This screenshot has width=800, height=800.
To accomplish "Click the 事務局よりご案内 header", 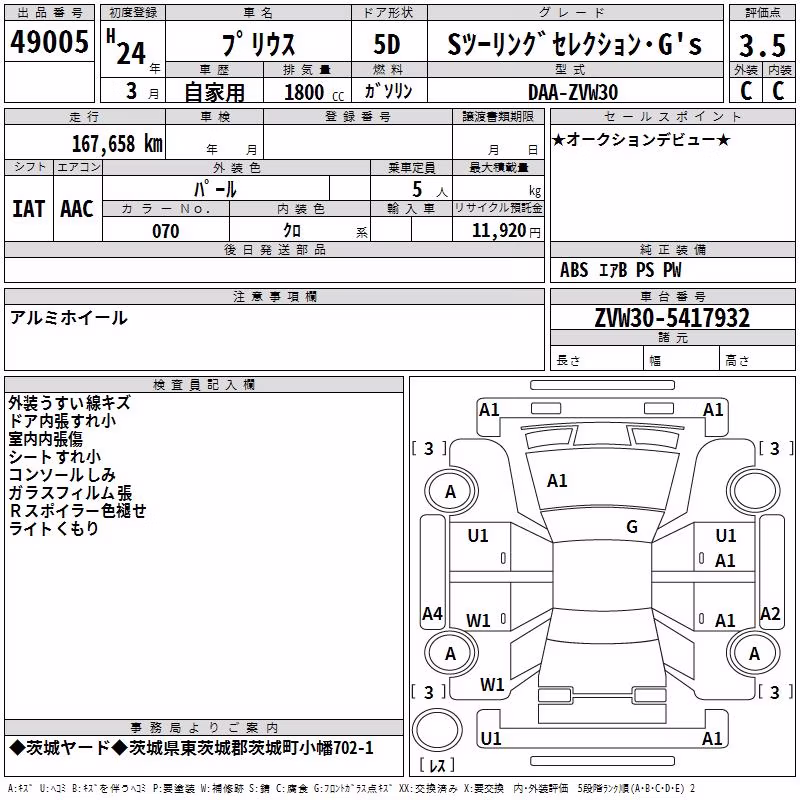I will click(x=204, y=728).
